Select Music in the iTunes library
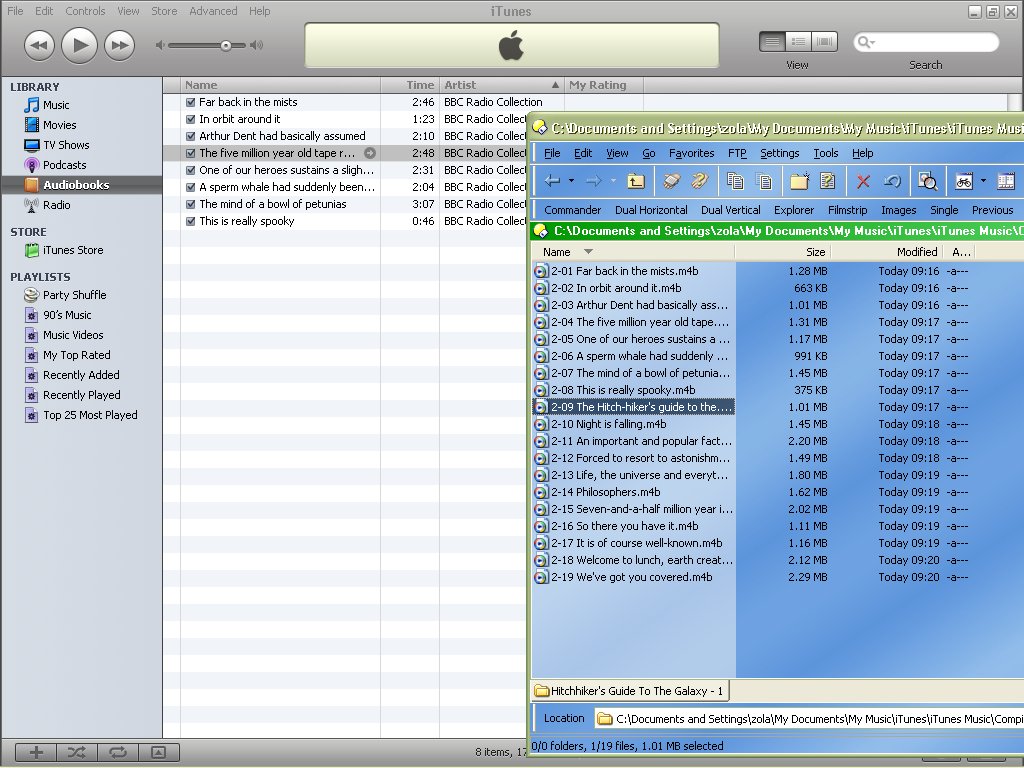 tap(56, 105)
